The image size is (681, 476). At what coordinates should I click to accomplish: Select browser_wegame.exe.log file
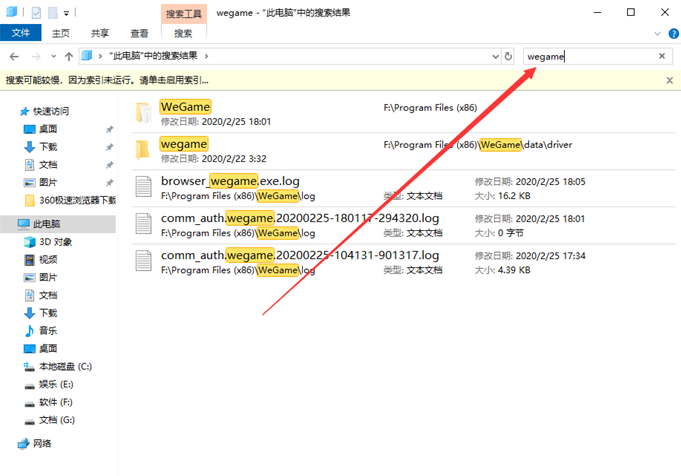(x=230, y=181)
